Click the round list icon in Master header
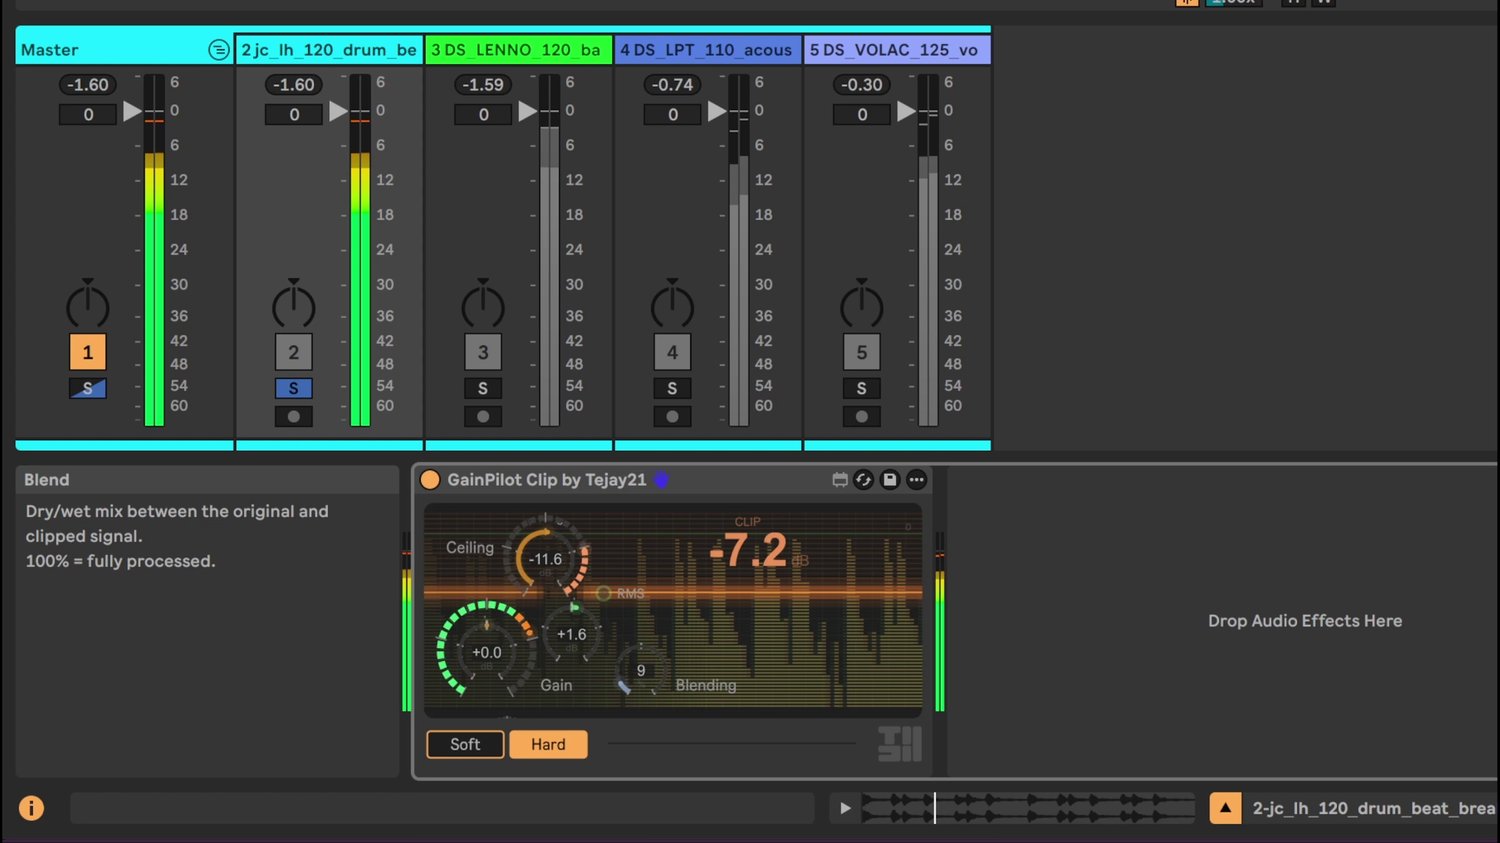Screen dimensions: 1500x843 [x=218, y=50]
